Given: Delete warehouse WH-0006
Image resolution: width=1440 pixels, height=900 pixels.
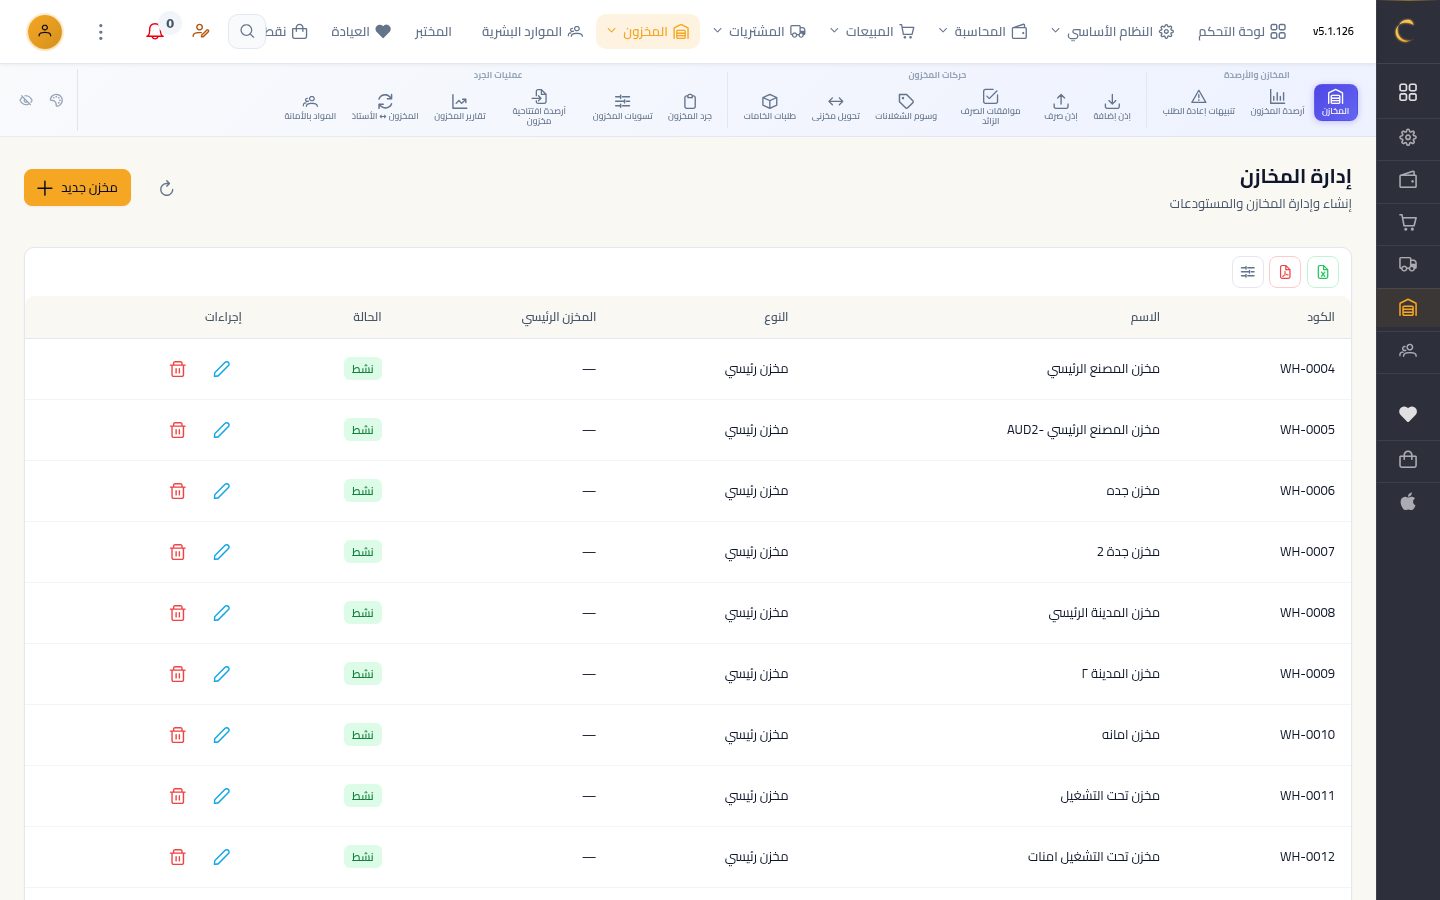Looking at the screenshot, I should click(x=178, y=491).
